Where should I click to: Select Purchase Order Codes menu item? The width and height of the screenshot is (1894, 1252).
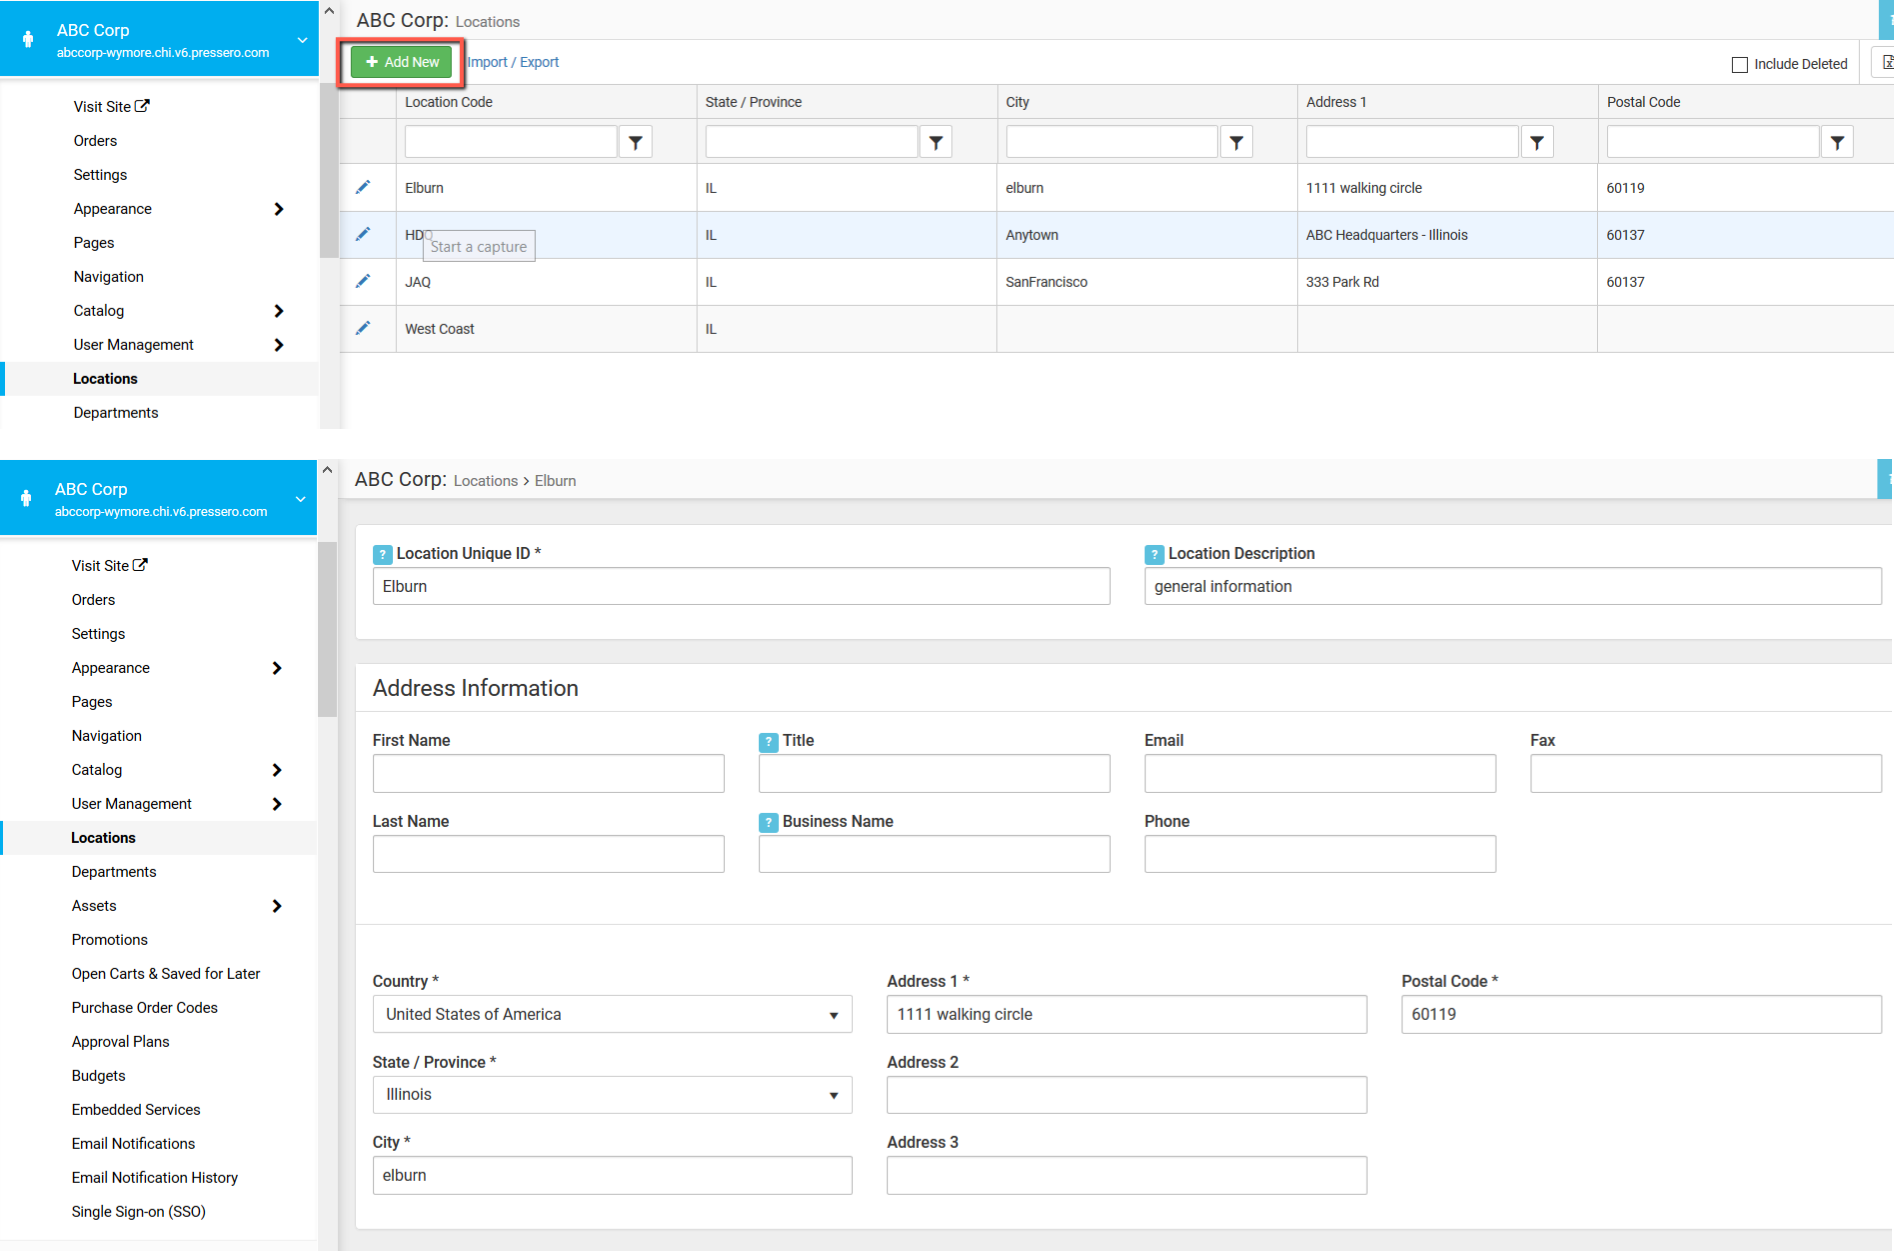(x=145, y=1008)
